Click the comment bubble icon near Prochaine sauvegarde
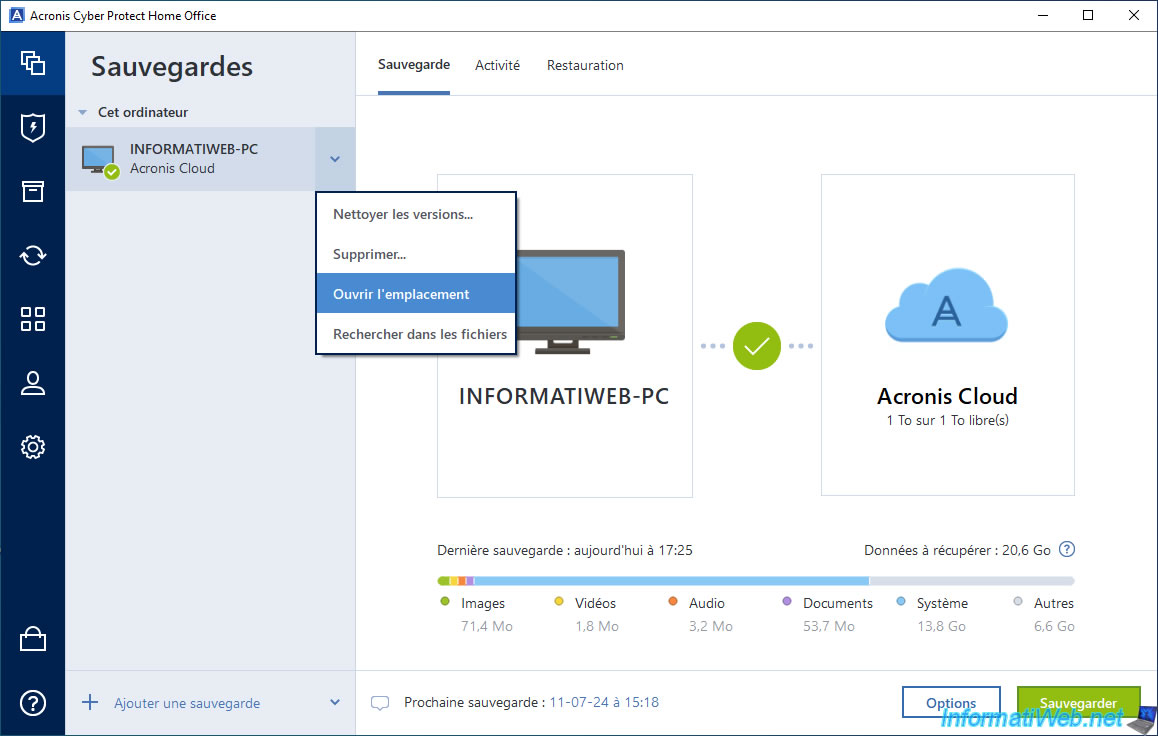The width and height of the screenshot is (1158, 736). tap(380, 703)
